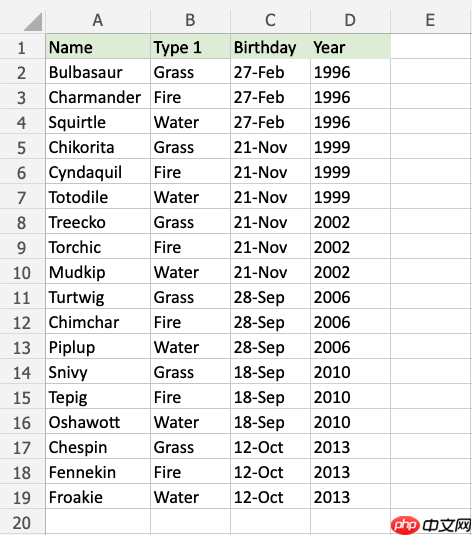
Task: Select row 1 header
Action: 22,47
